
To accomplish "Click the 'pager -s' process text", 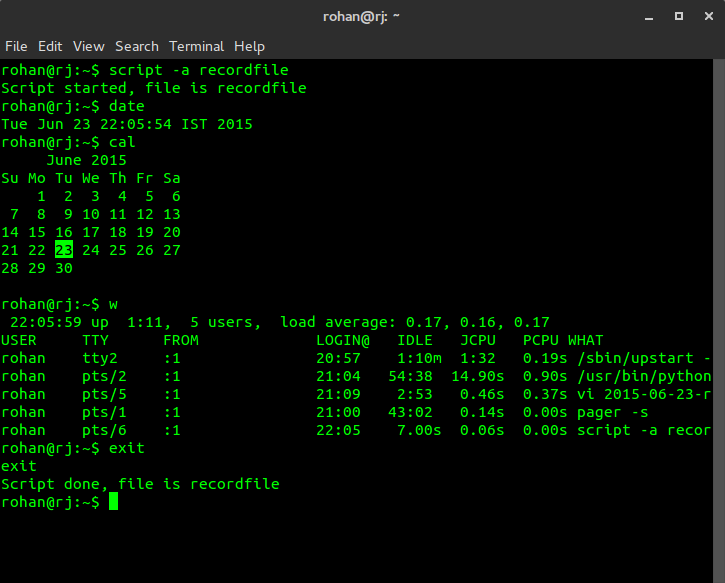I will [x=613, y=412].
